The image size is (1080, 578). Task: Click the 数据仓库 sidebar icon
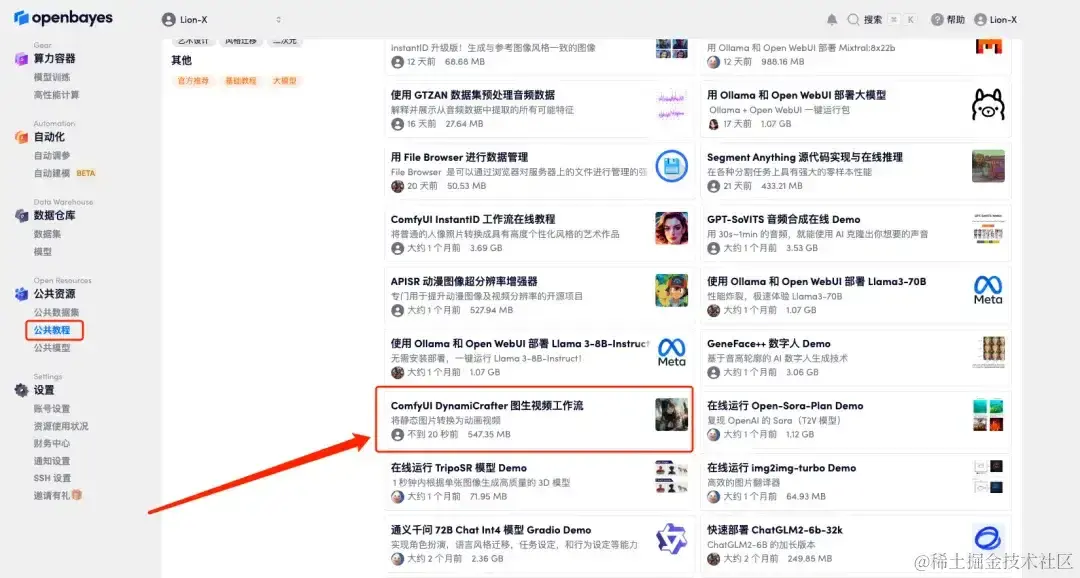pyautogui.click(x=21, y=216)
